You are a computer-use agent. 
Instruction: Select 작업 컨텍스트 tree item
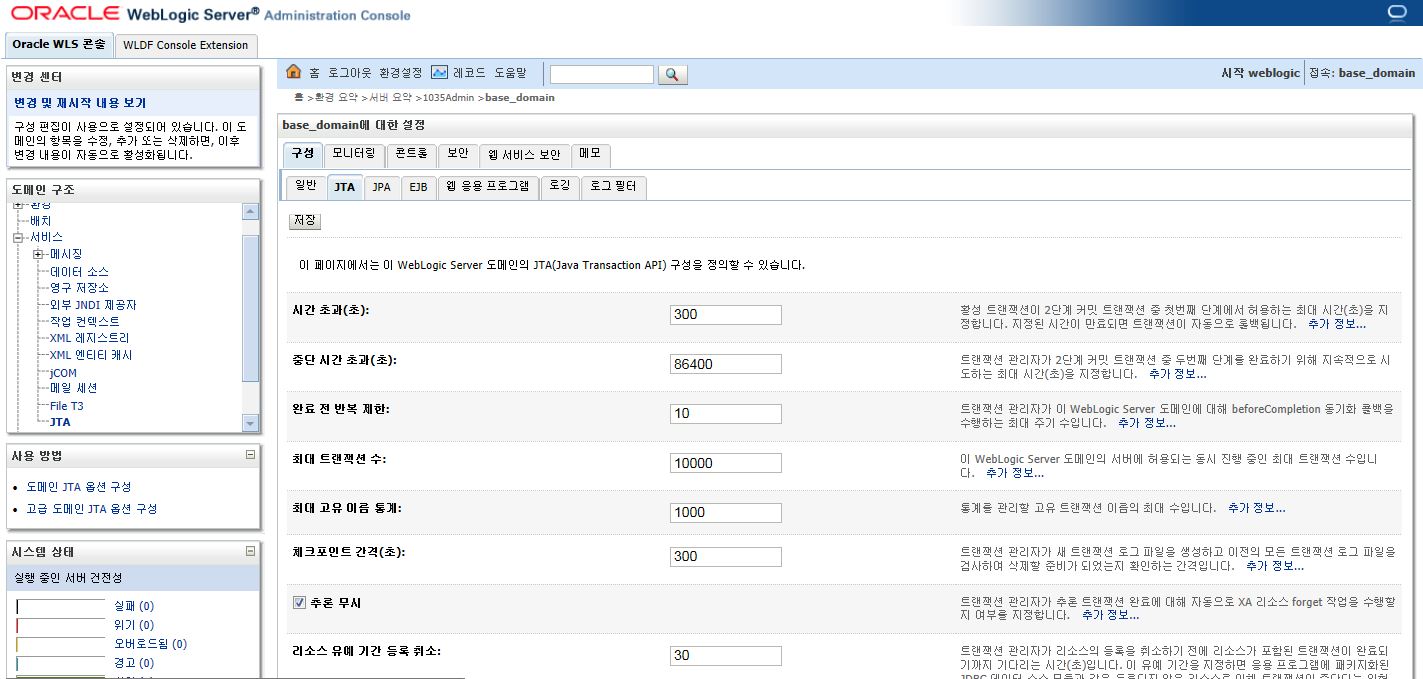[85, 322]
